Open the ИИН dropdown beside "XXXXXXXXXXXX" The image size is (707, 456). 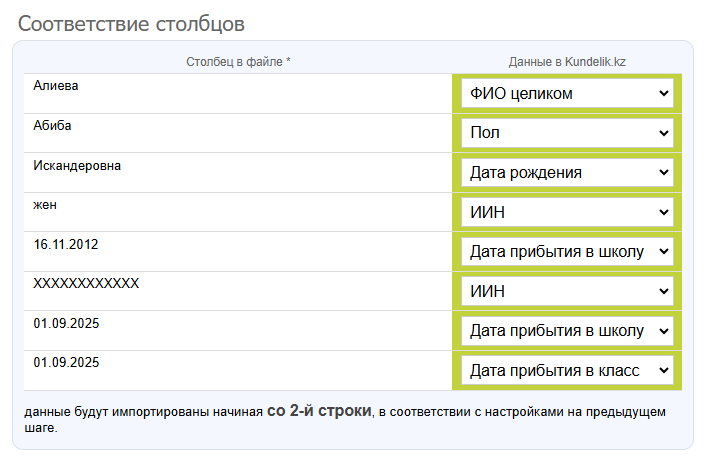(567, 291)
